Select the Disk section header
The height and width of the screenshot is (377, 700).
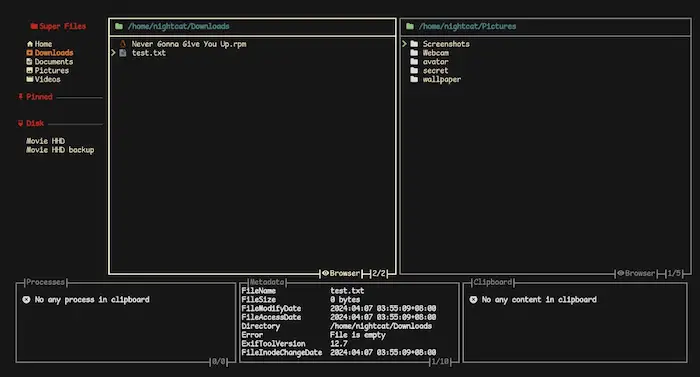click(x=31, y=123)
